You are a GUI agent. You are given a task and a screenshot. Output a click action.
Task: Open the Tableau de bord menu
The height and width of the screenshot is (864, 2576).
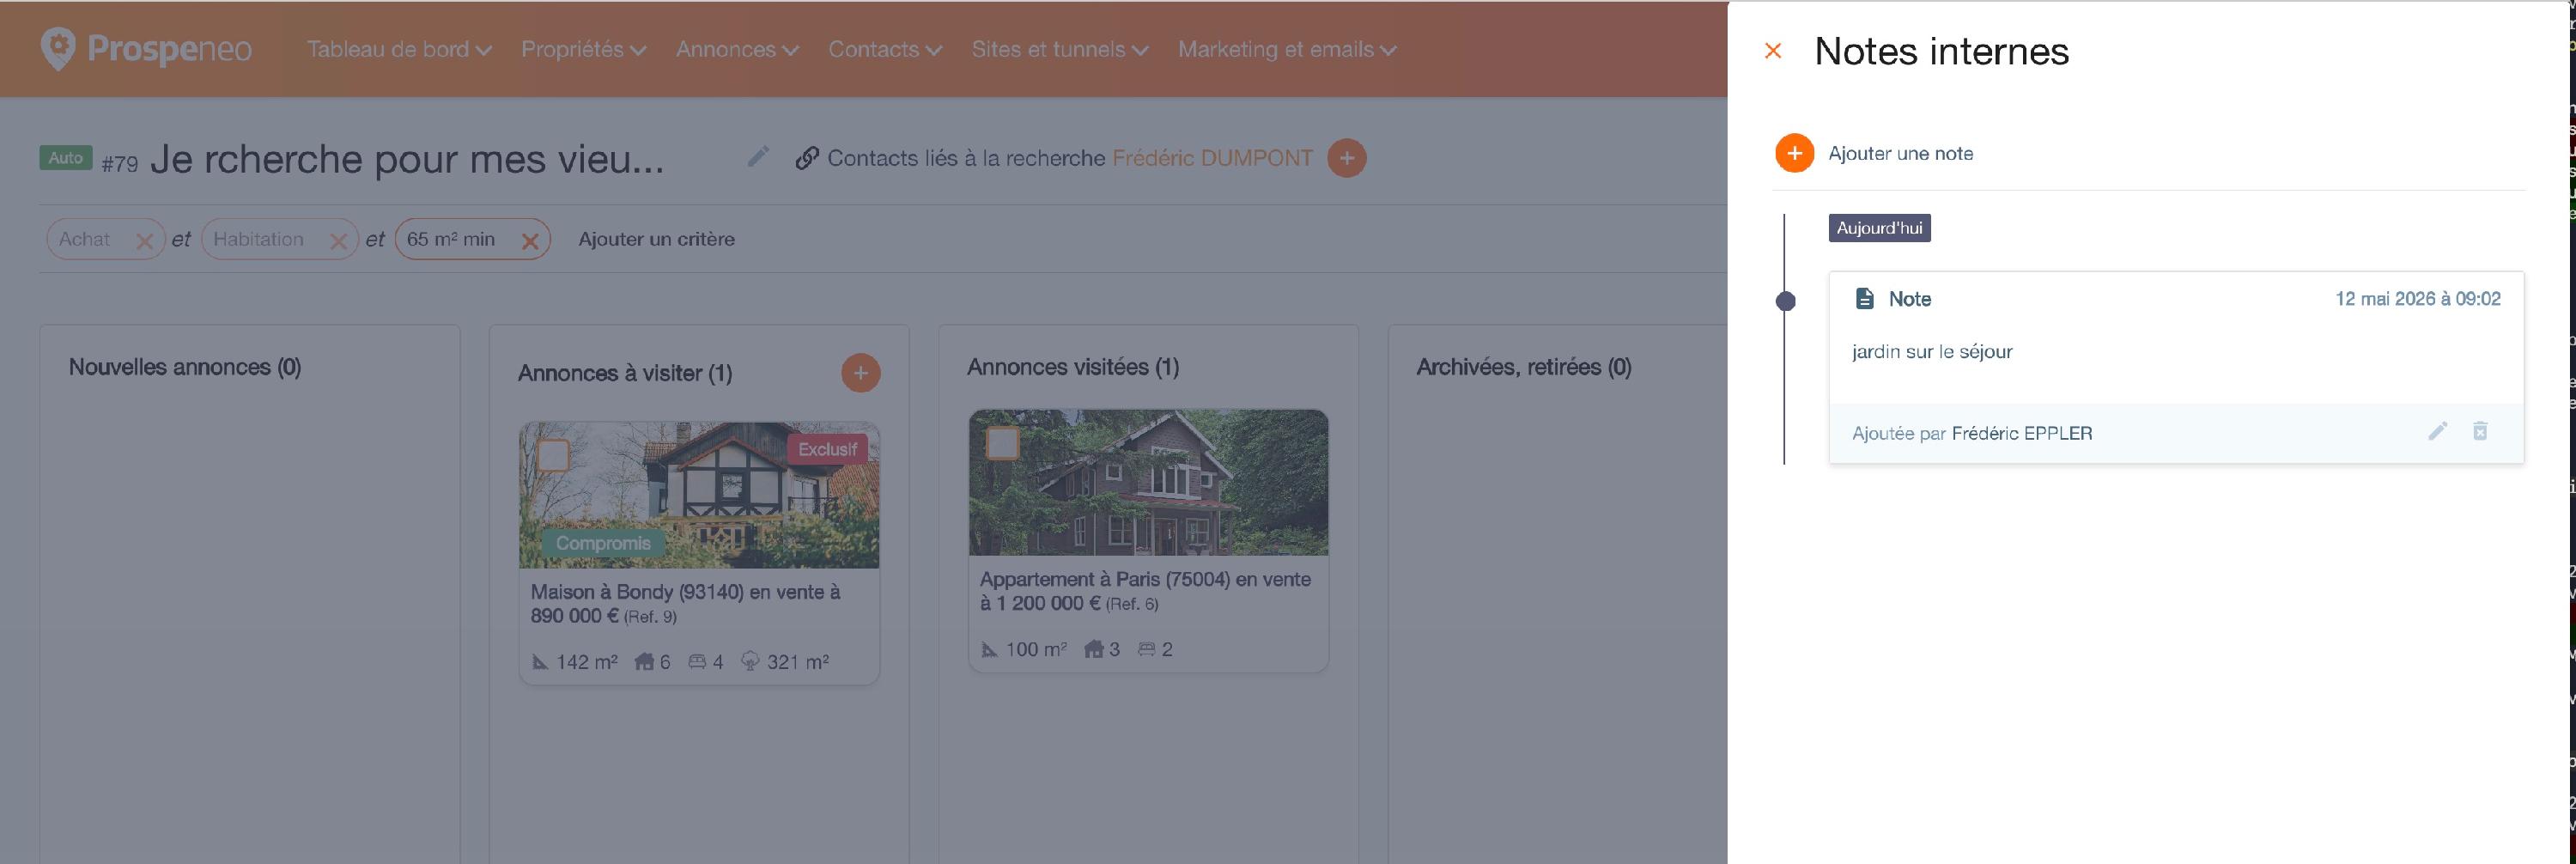click(399, 49)
